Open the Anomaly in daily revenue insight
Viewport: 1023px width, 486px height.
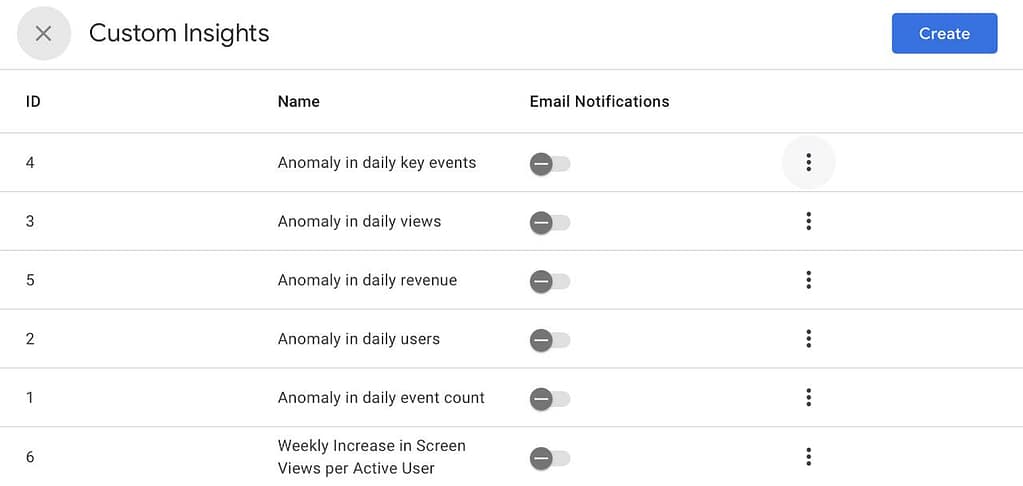coord(367,280)
